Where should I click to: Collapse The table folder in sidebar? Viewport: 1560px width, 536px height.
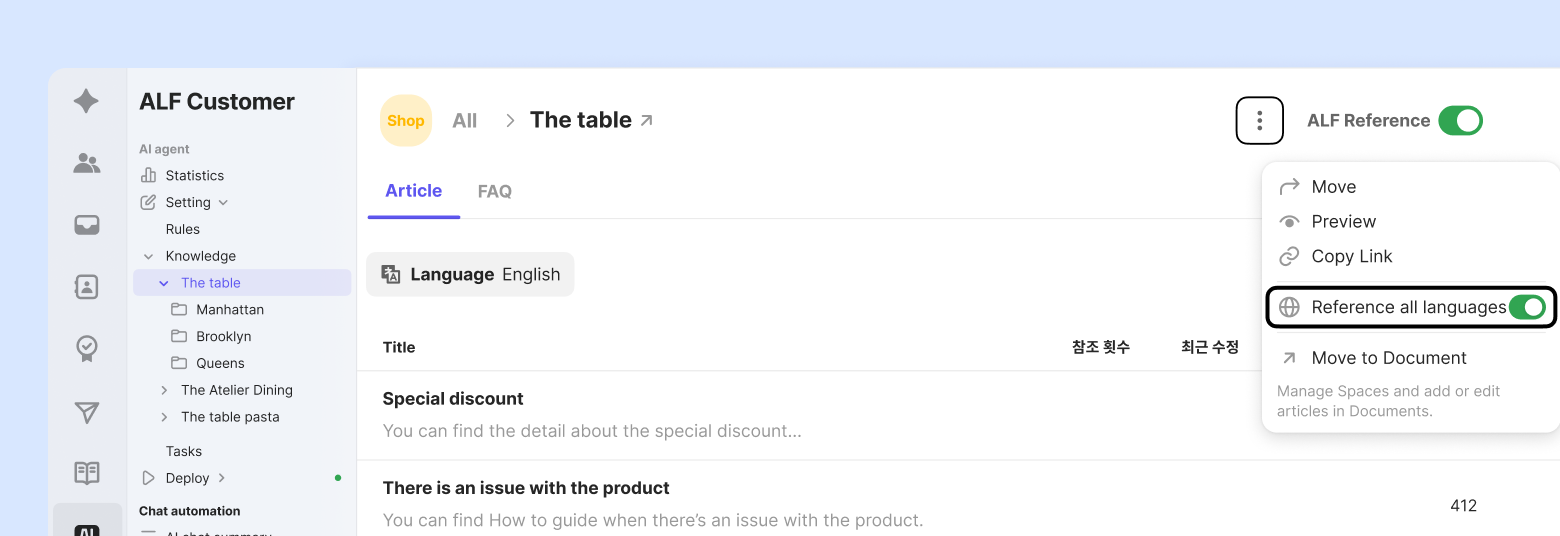click(164, 283)
